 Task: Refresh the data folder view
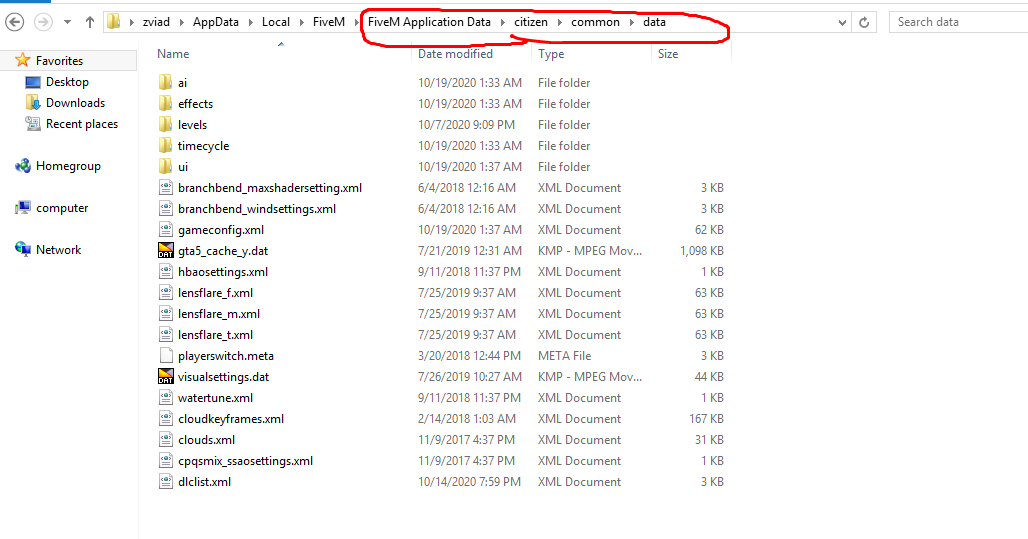tap(864, 22)
